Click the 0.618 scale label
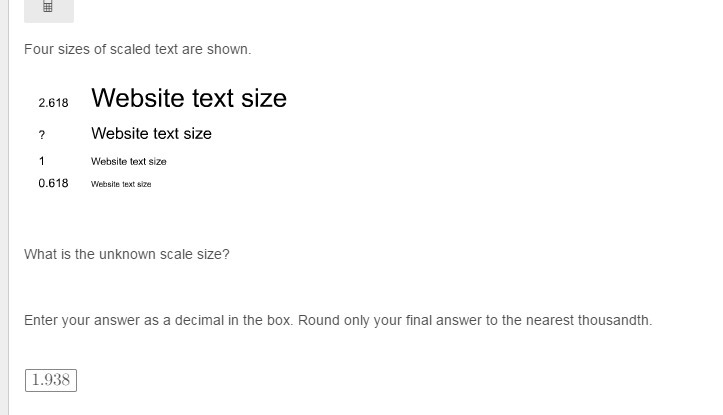This screenshot has width=723, height=415. (x=53, y=183)
